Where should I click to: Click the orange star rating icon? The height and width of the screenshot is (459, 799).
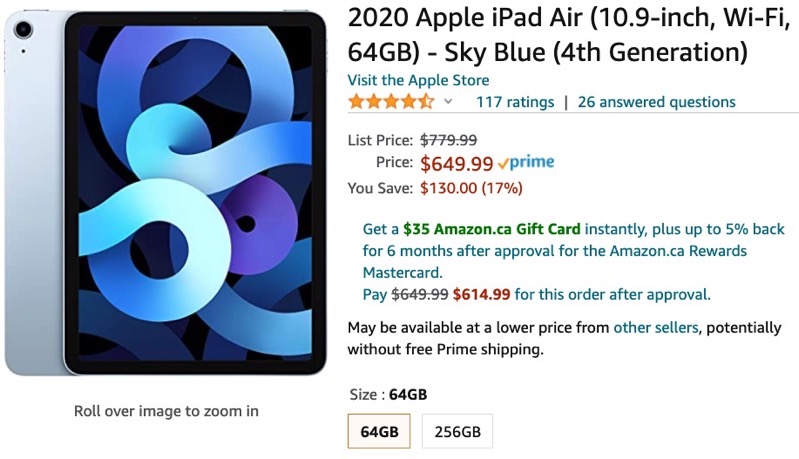click(x=391, y=102)
